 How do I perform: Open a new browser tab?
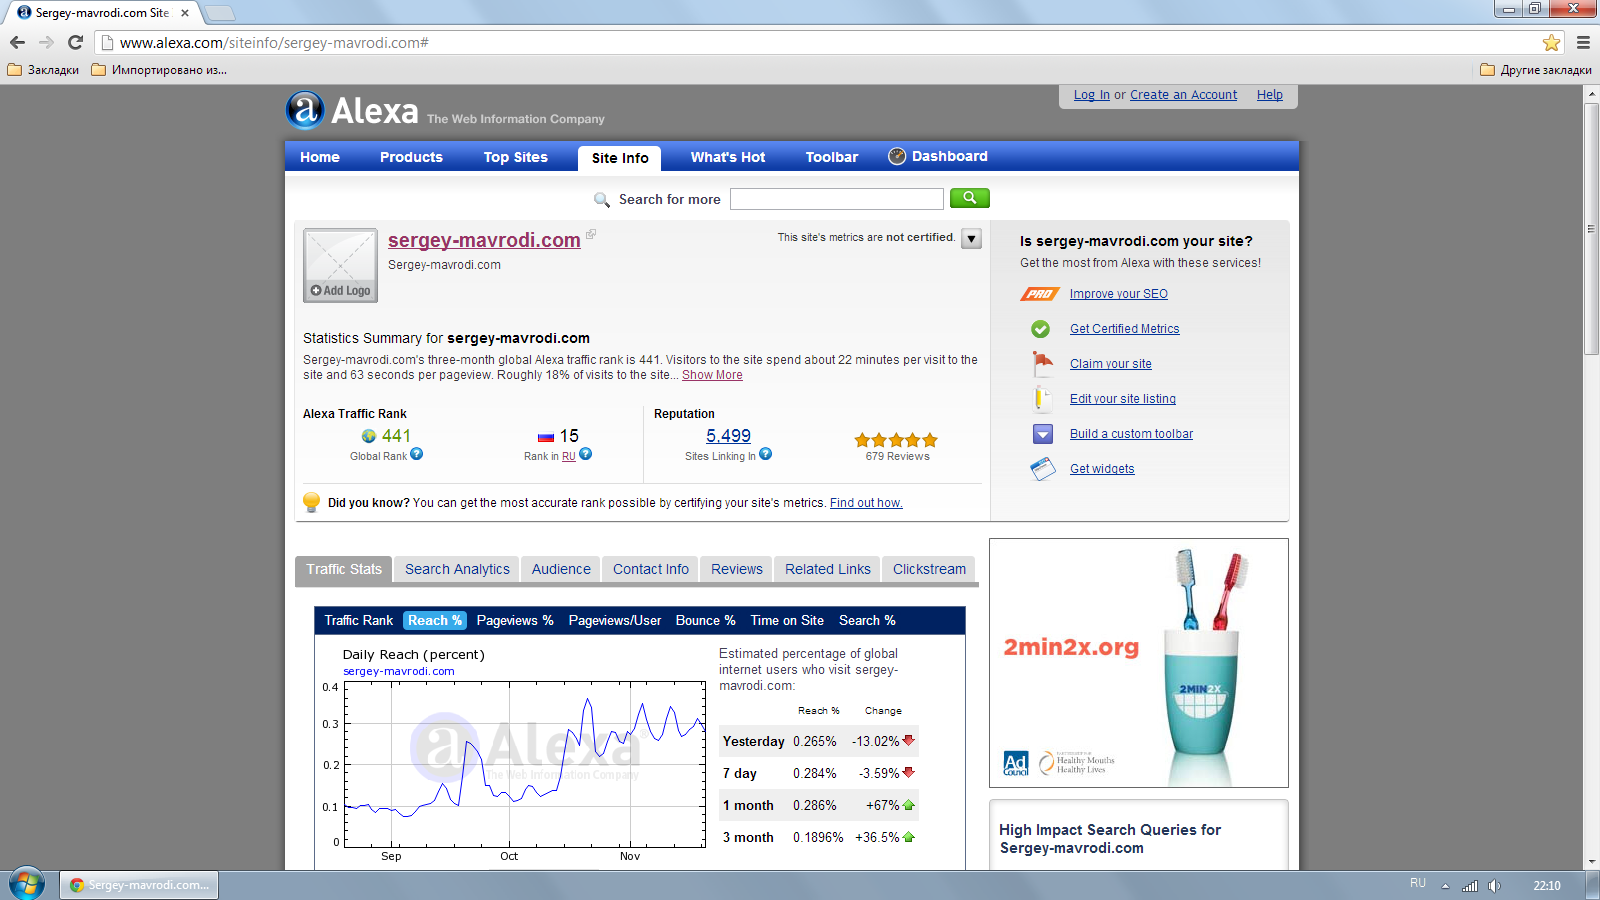[219, 13]
